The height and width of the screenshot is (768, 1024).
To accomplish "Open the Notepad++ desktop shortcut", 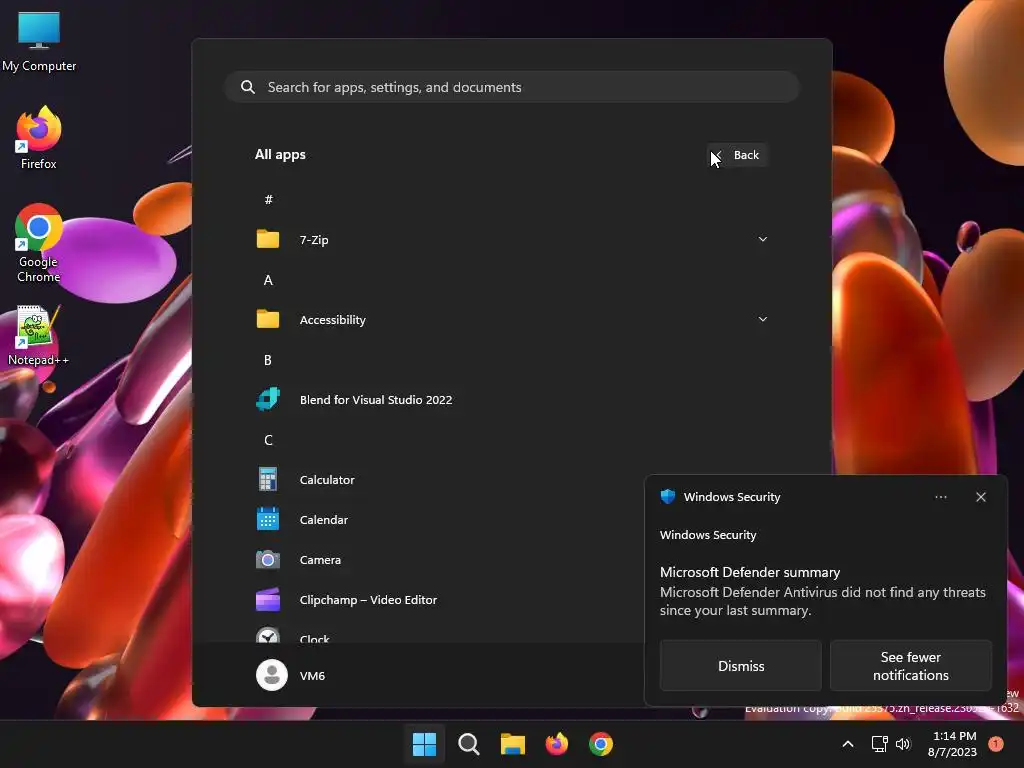I will 39,336.
